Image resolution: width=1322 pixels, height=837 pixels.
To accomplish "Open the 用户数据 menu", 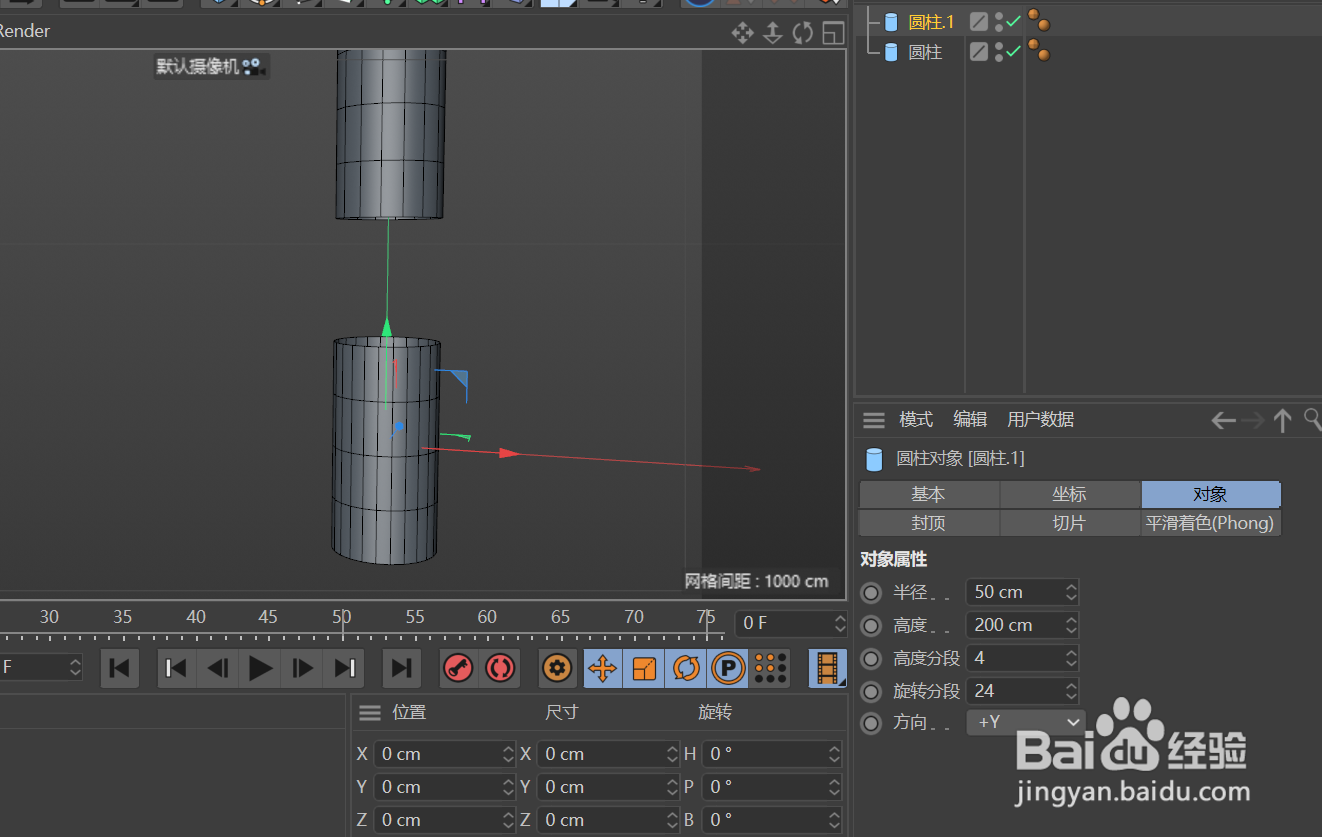I will pos(1041,420).
